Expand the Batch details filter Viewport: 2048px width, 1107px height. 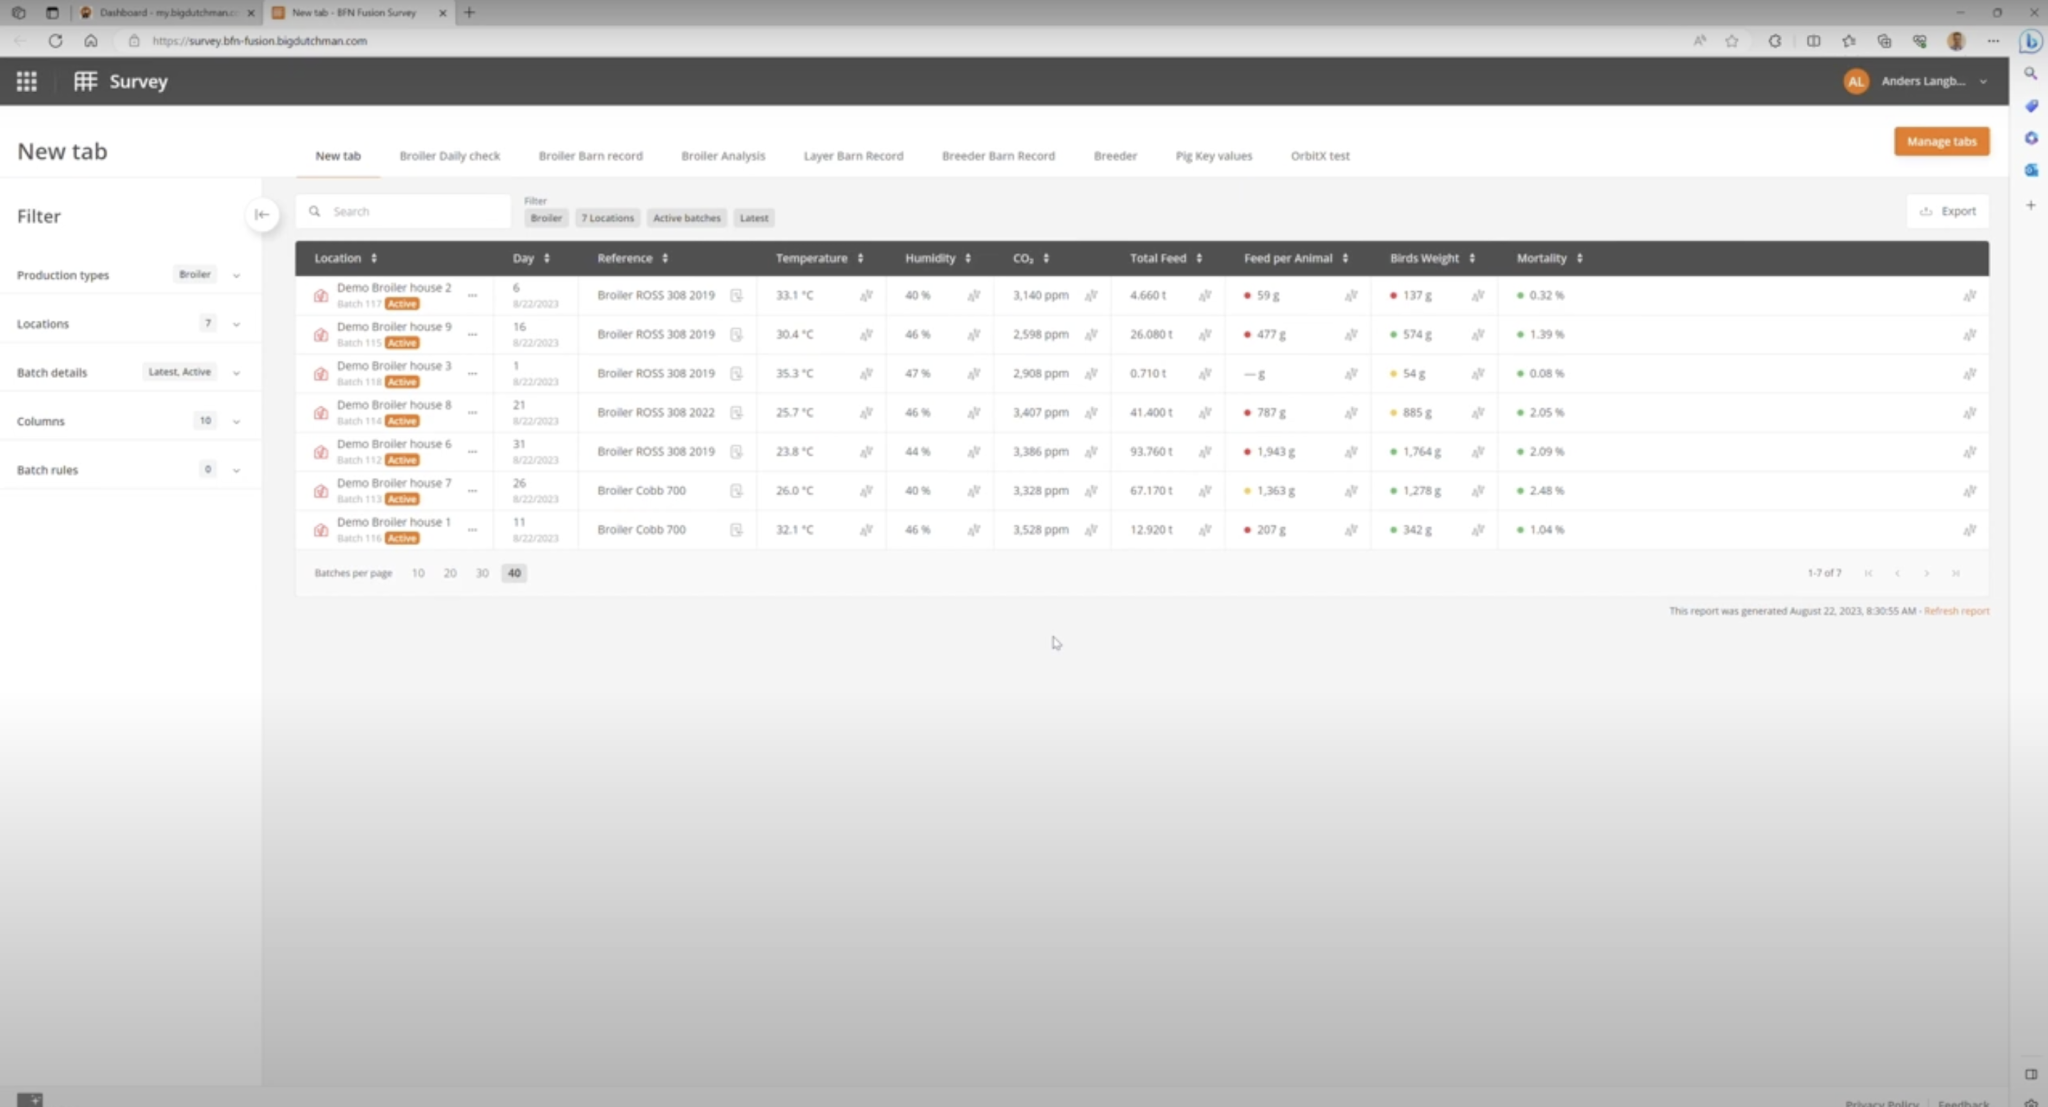pos(236,373)
